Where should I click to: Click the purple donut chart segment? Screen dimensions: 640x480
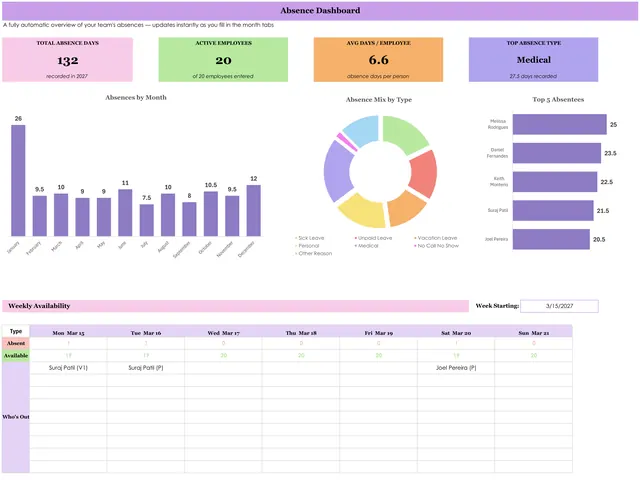pos(338,171)
